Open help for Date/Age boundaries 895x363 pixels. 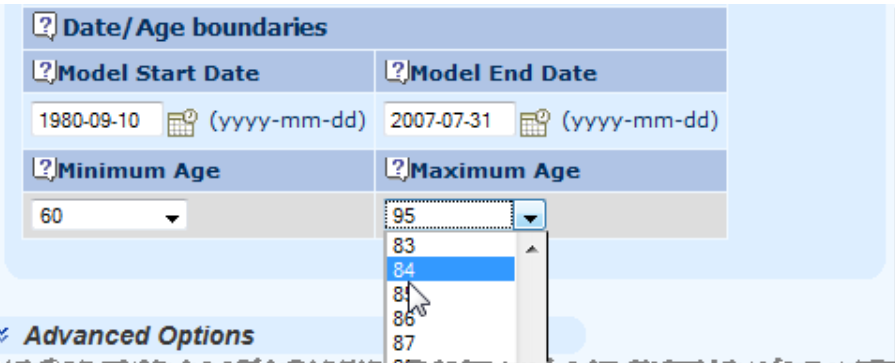click(45, 26)
